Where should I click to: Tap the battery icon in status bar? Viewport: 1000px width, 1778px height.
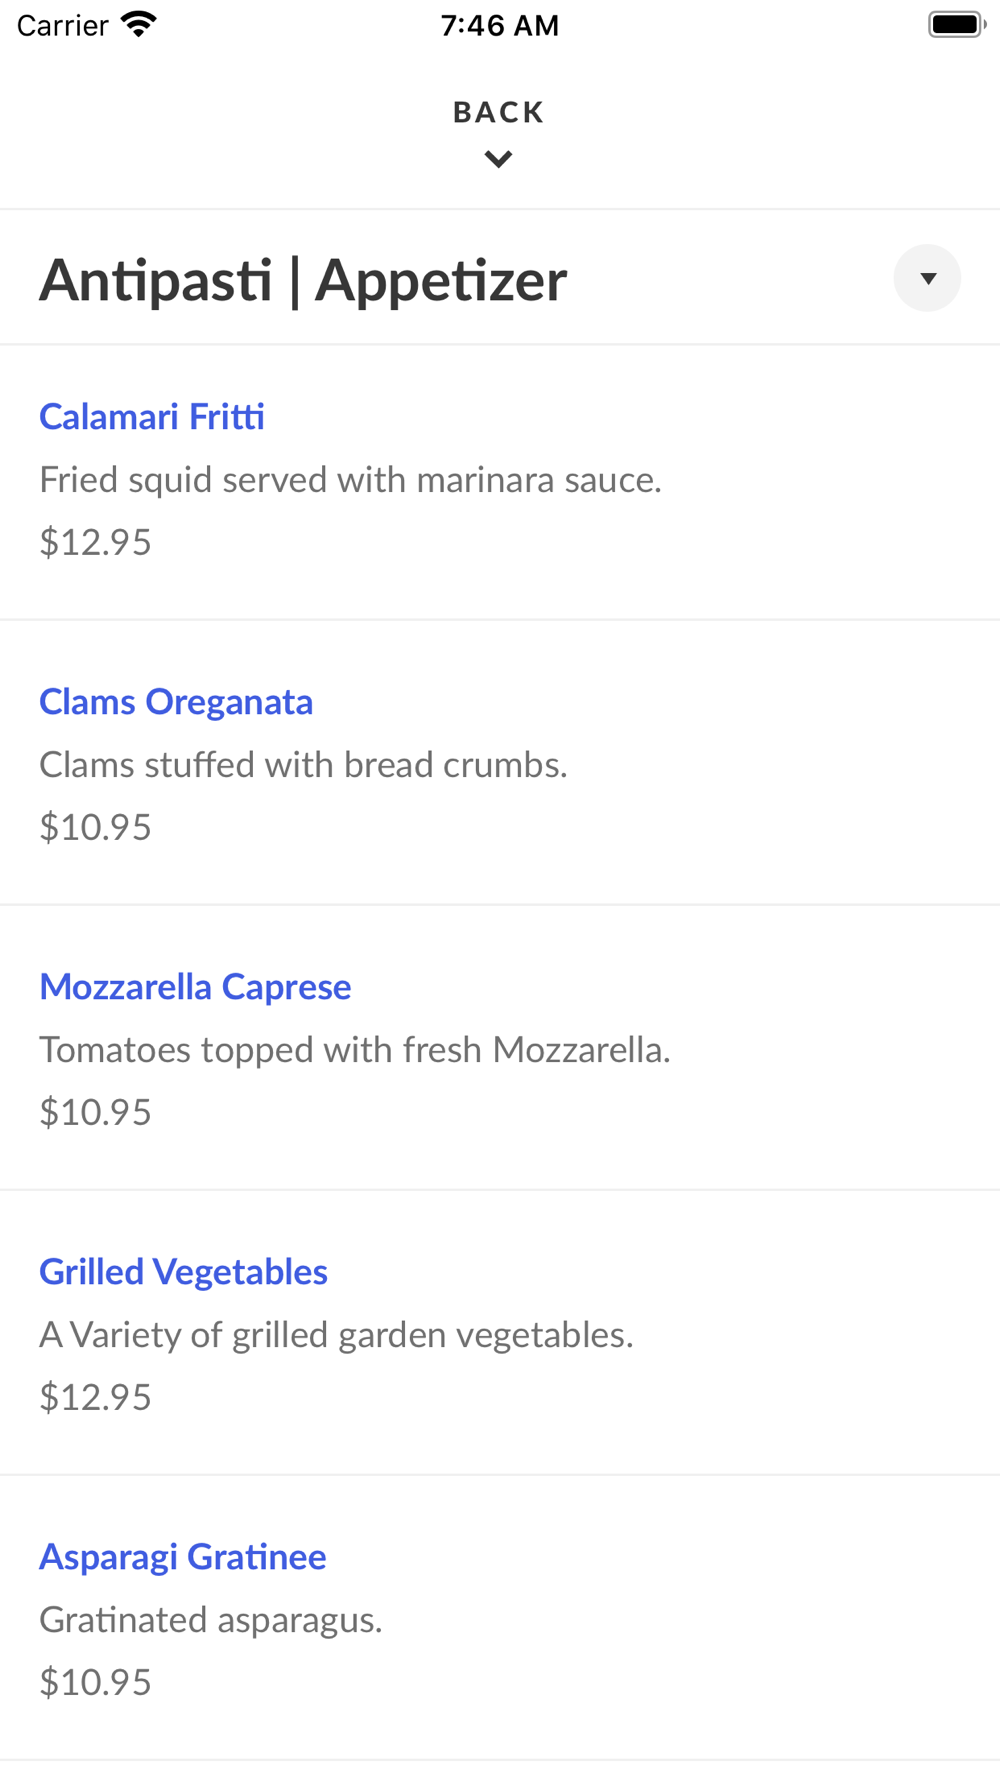(956, 24)
